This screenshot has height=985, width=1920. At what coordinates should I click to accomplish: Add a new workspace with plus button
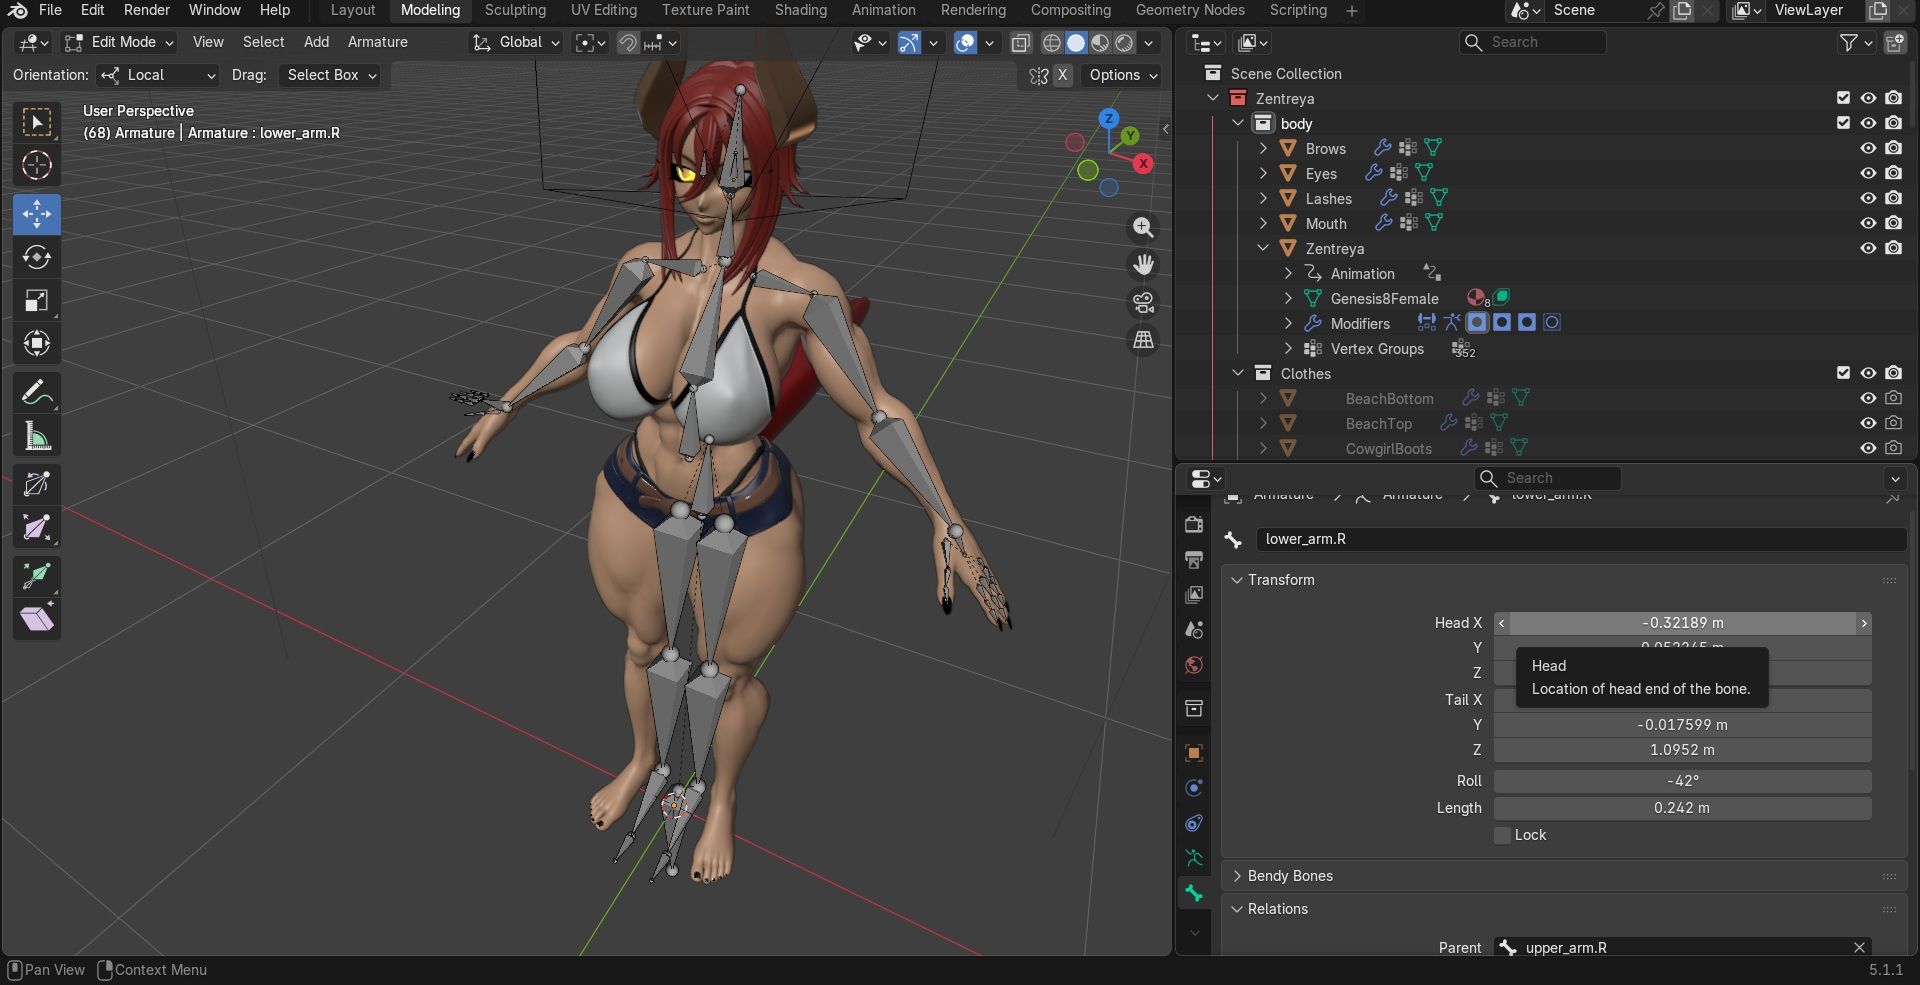(x=1352, y=10)
